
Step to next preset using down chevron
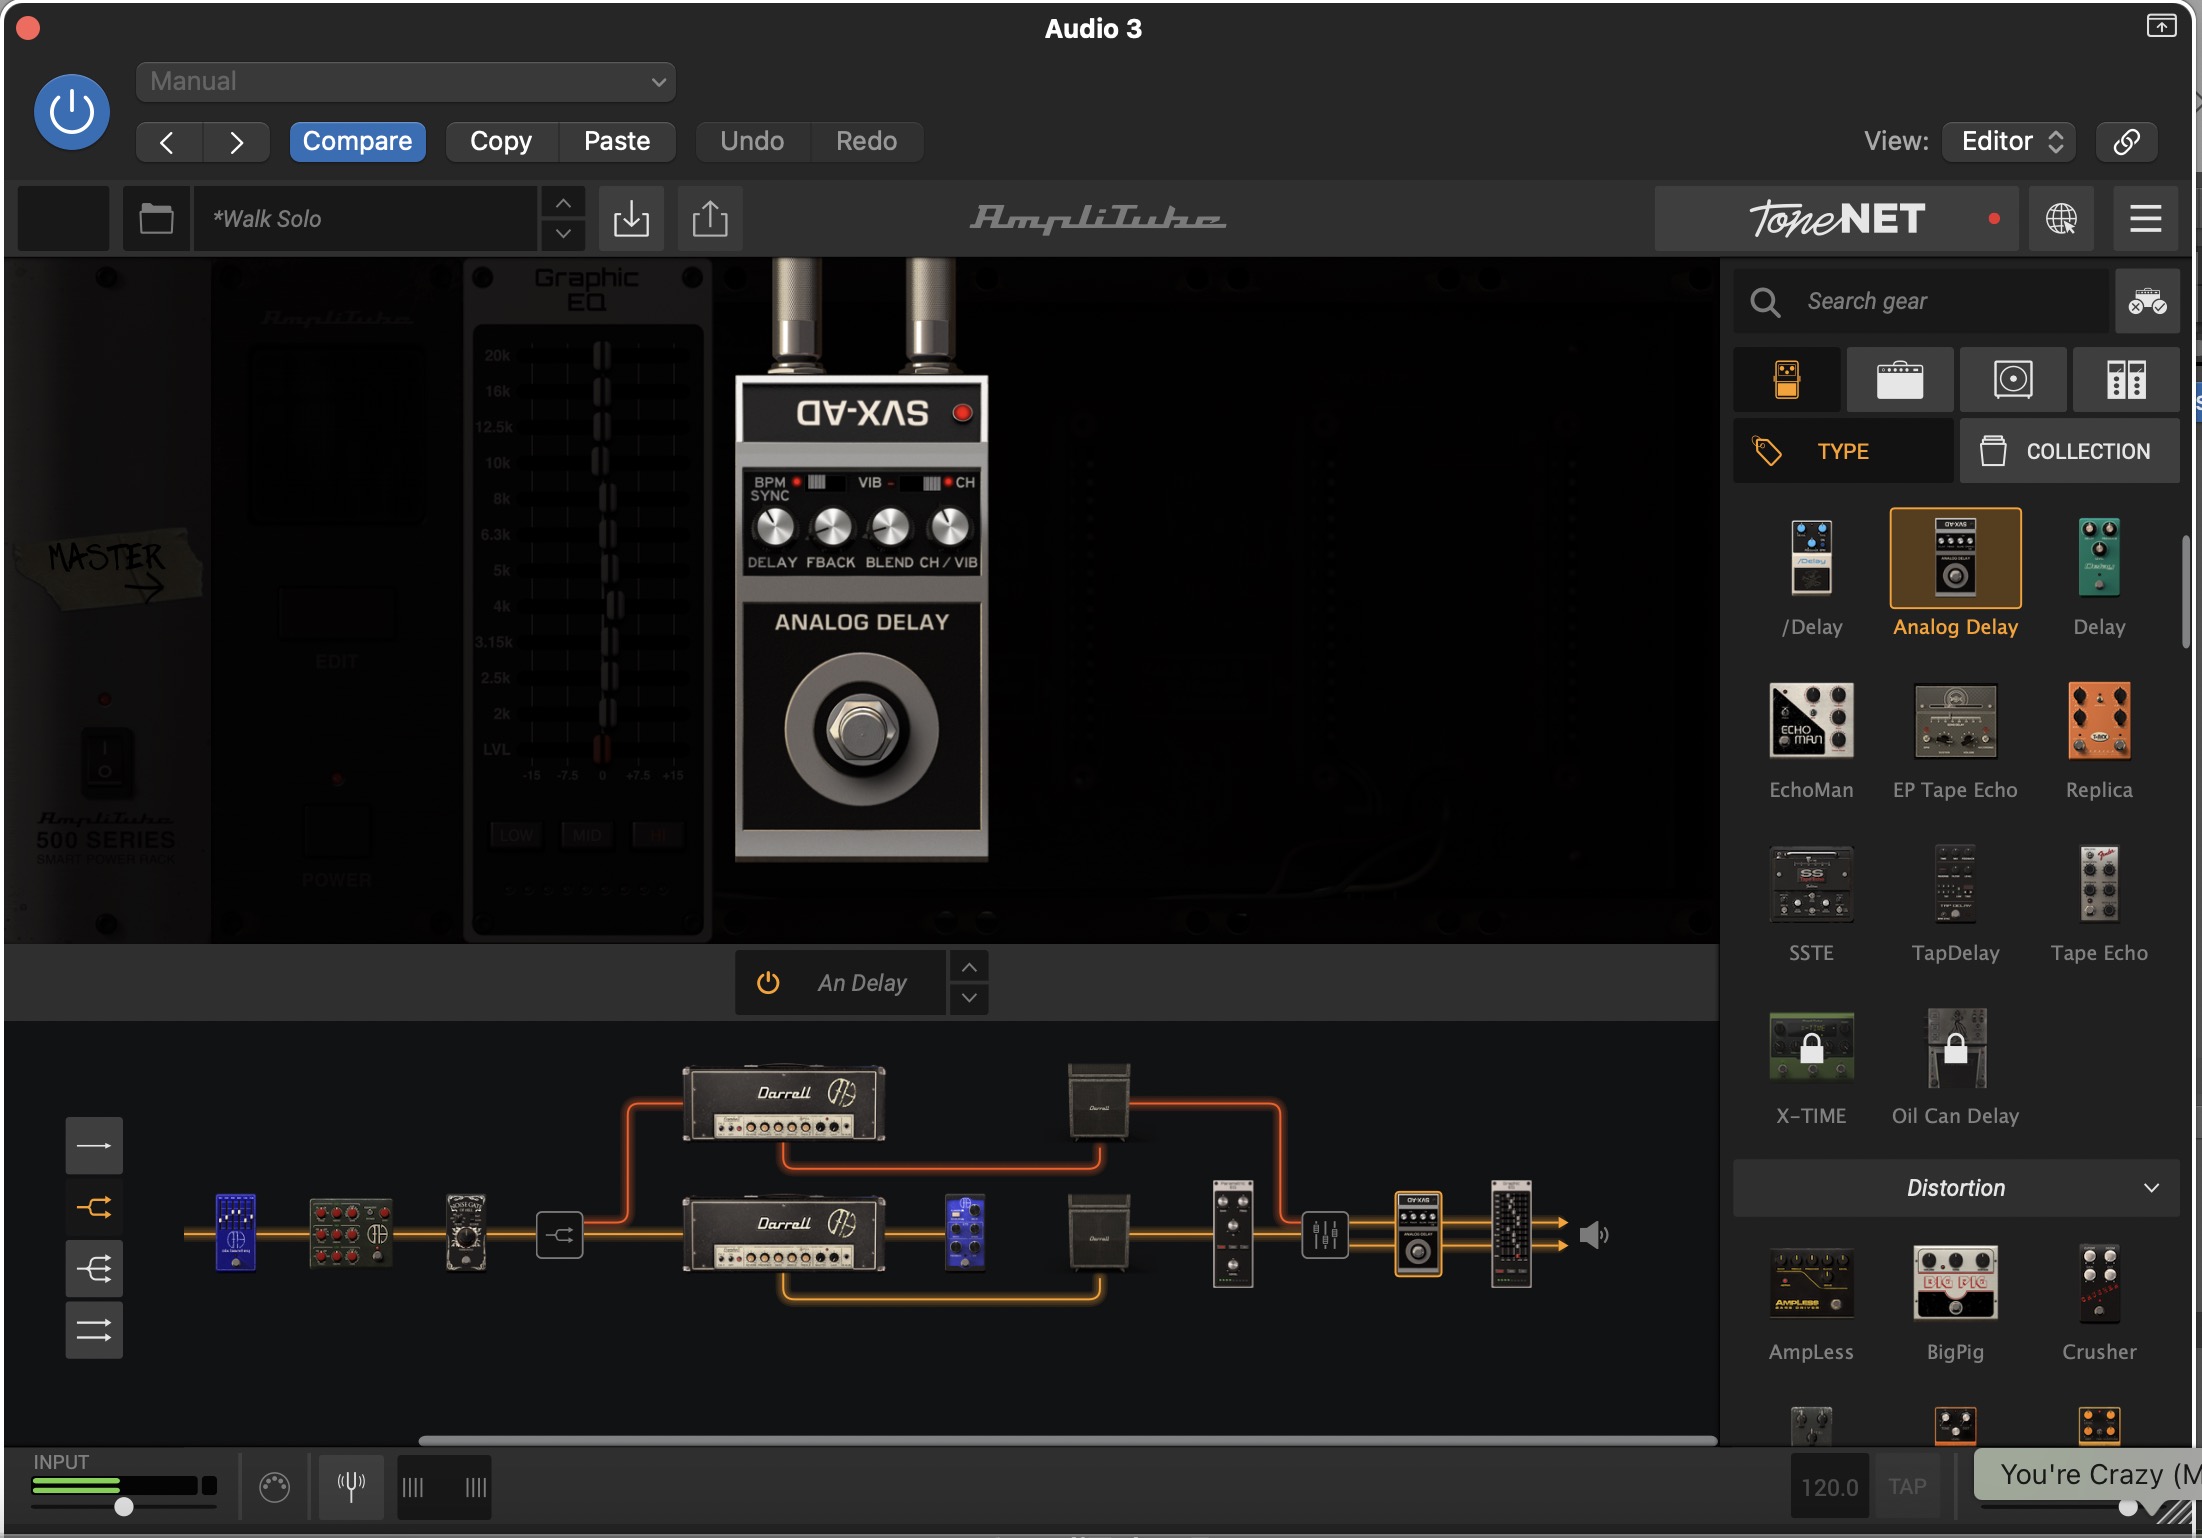coord(564,234)
